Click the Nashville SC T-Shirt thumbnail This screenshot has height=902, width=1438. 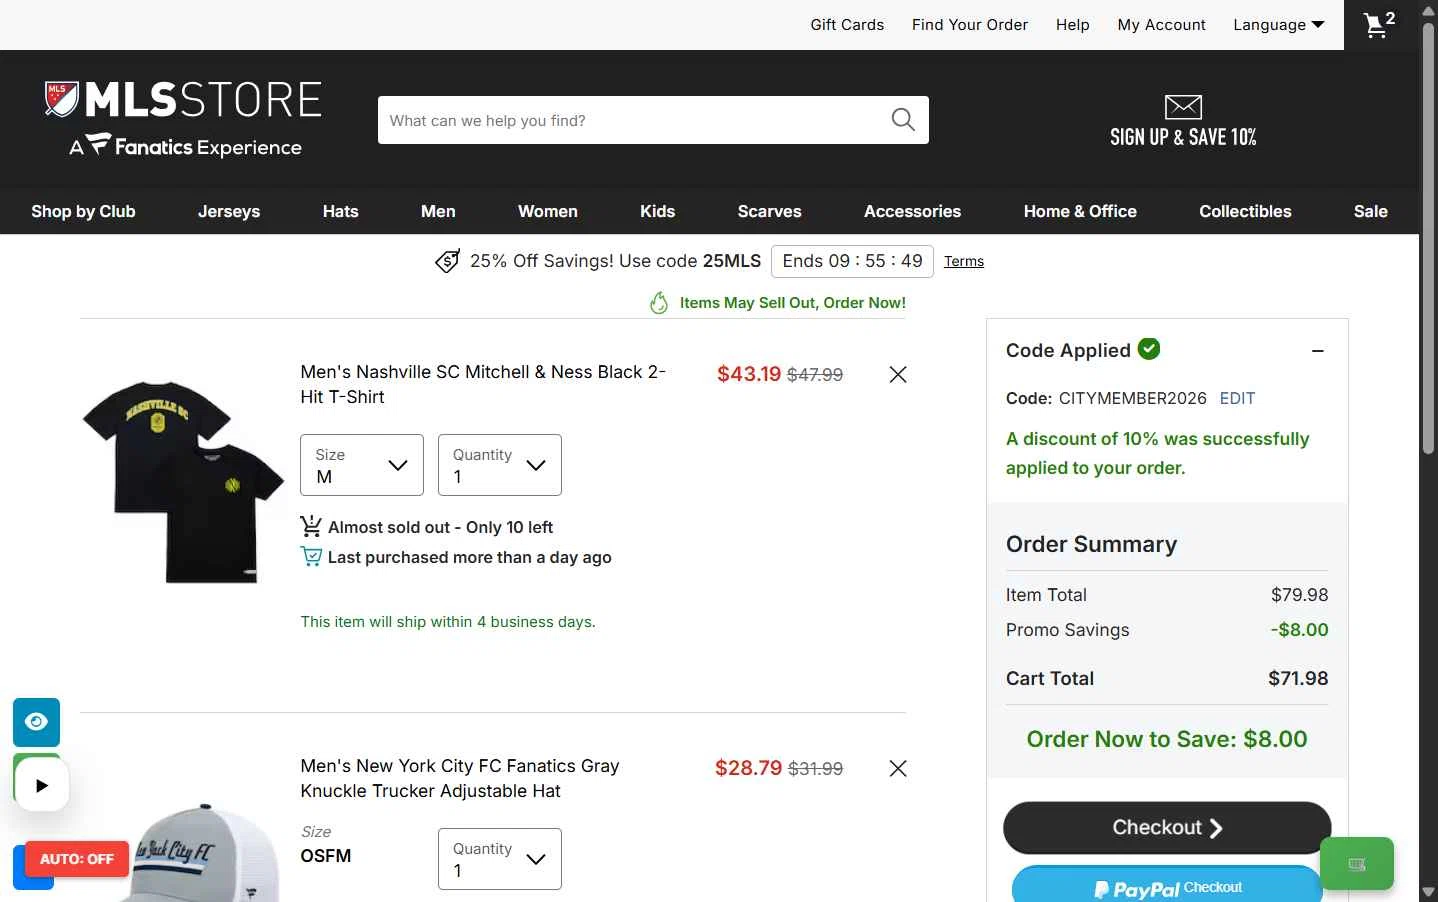(x=183, y=481)
